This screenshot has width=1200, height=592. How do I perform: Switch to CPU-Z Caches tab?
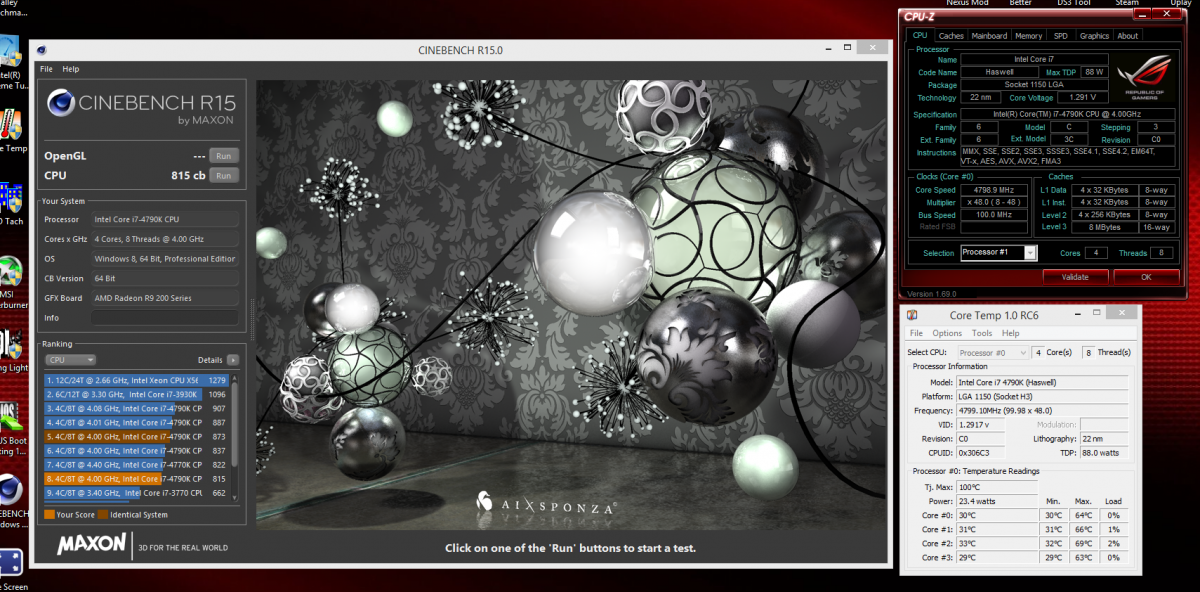click(x=951, y=36)
